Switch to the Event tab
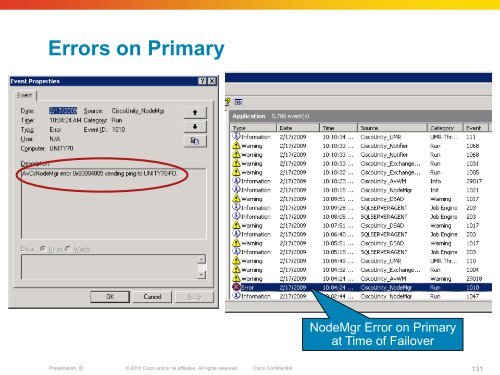 (x=25, y=95)
